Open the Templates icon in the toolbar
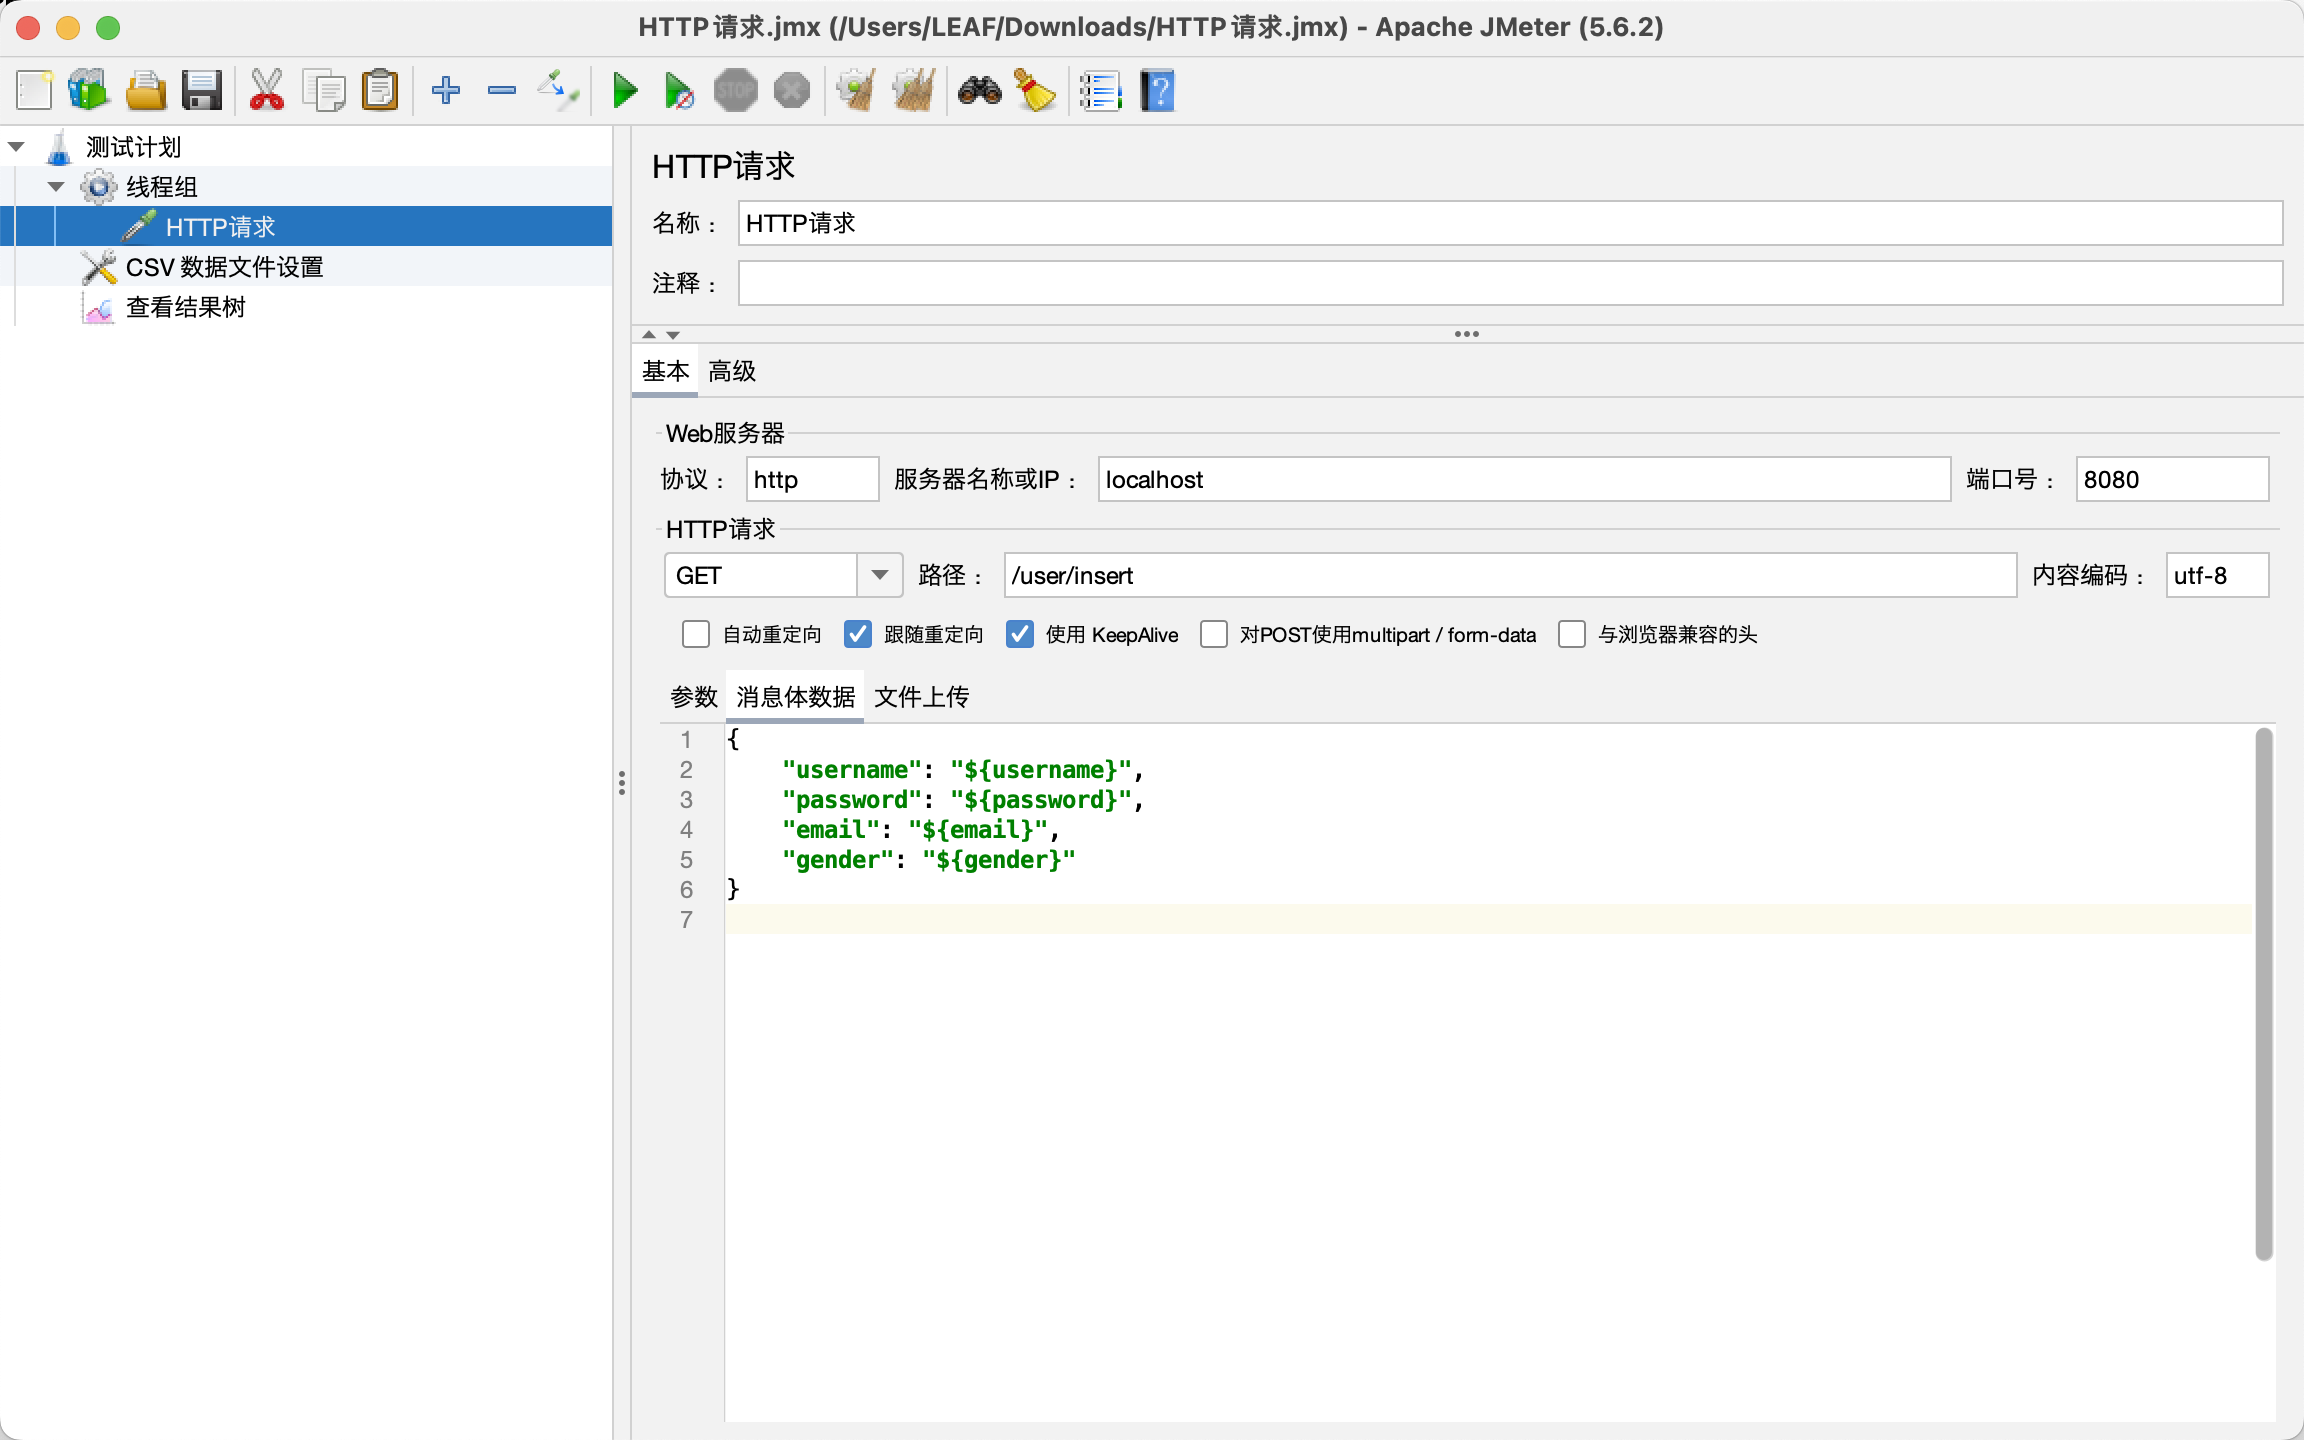The width and height of the screenshot is (2304, 1440). click(88, 91)
